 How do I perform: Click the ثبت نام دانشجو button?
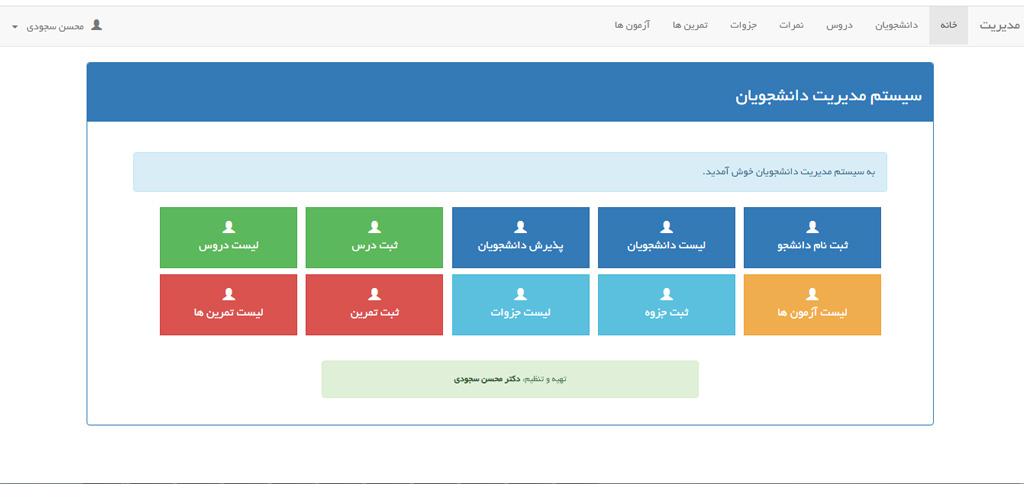point(812,238)
